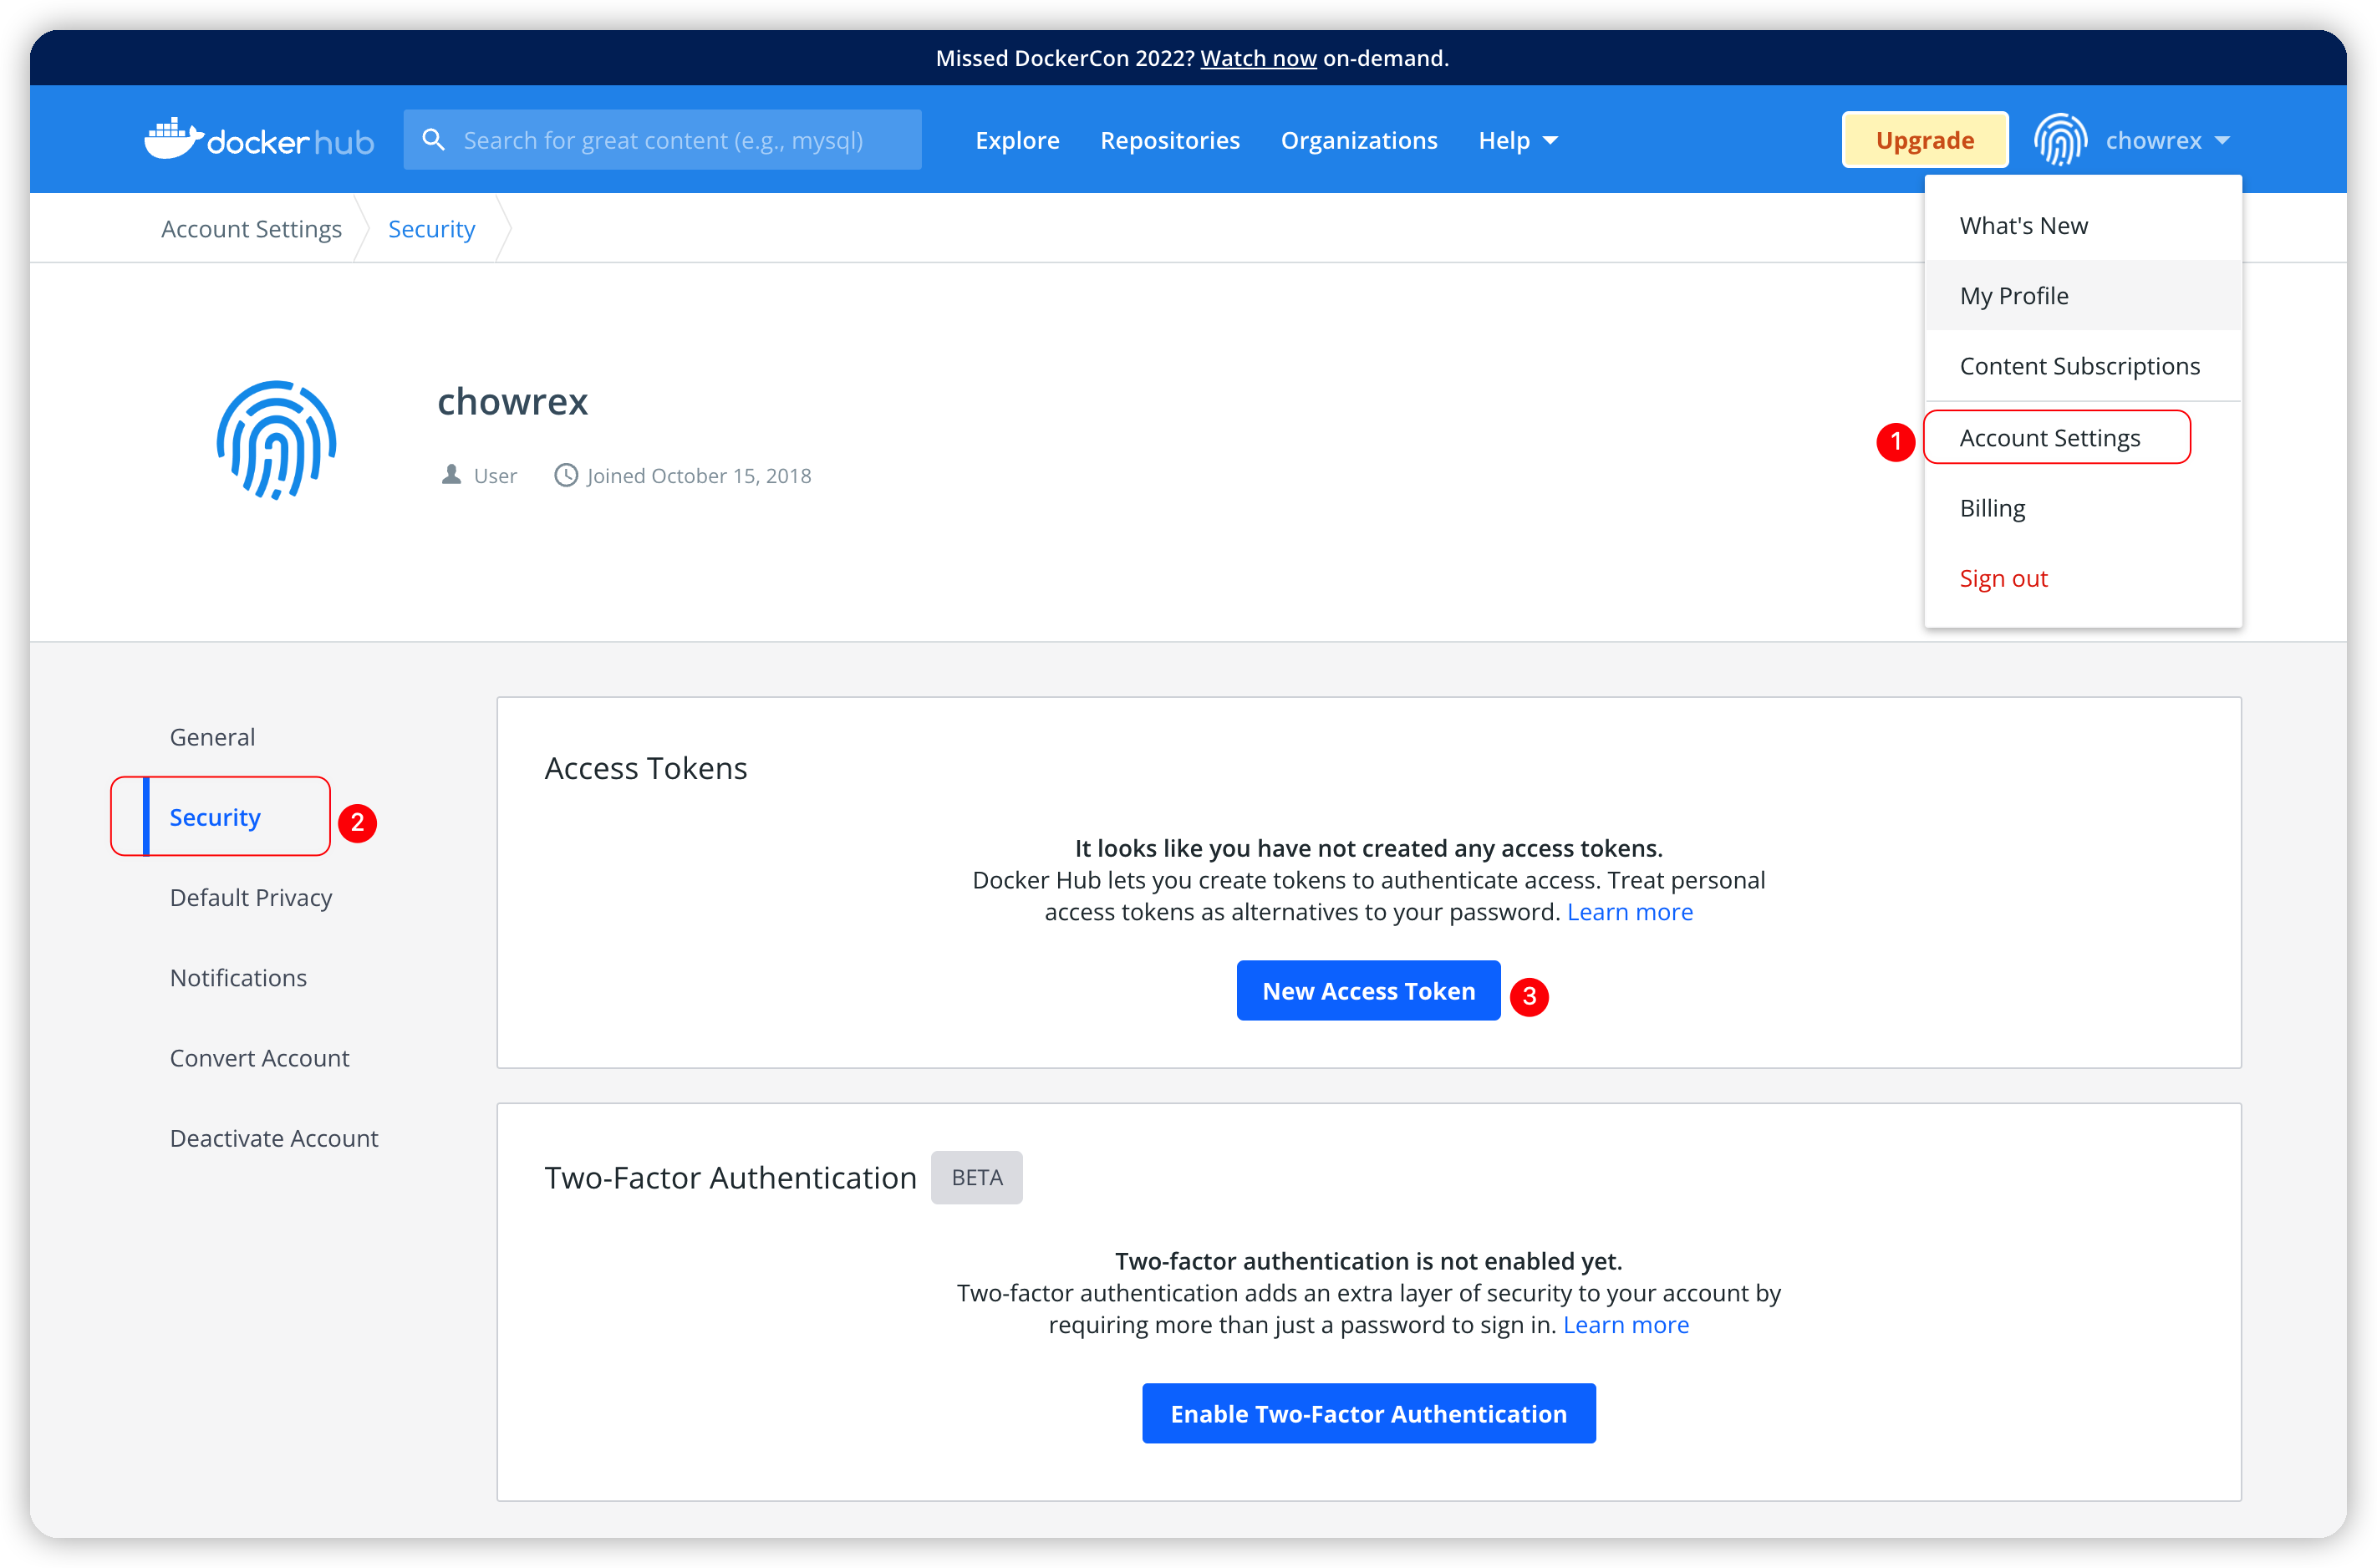The width and height of the screenshot is (2377, 1568).
Task: Click the Upgrade button
Action: (x=1924, y=140)
